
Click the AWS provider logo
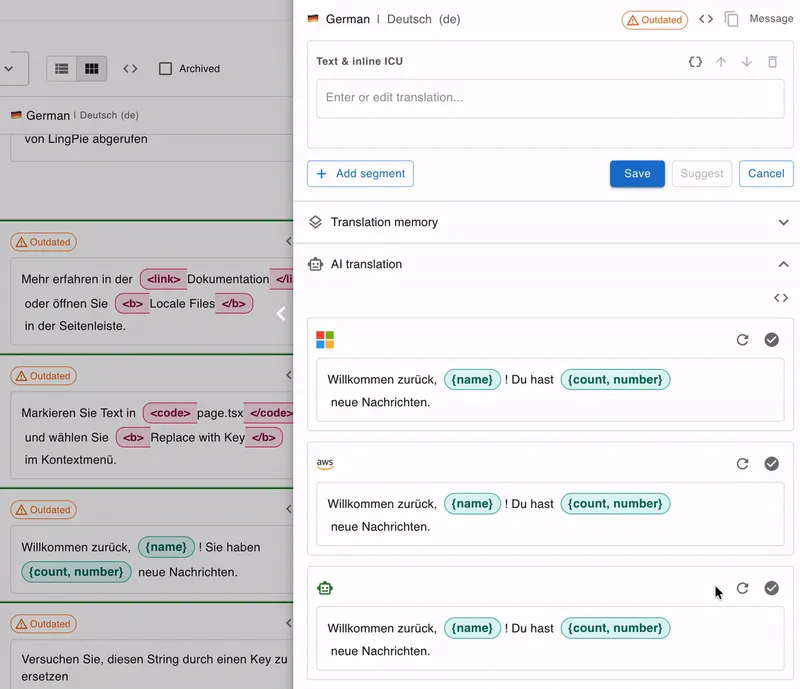point(325,463)
